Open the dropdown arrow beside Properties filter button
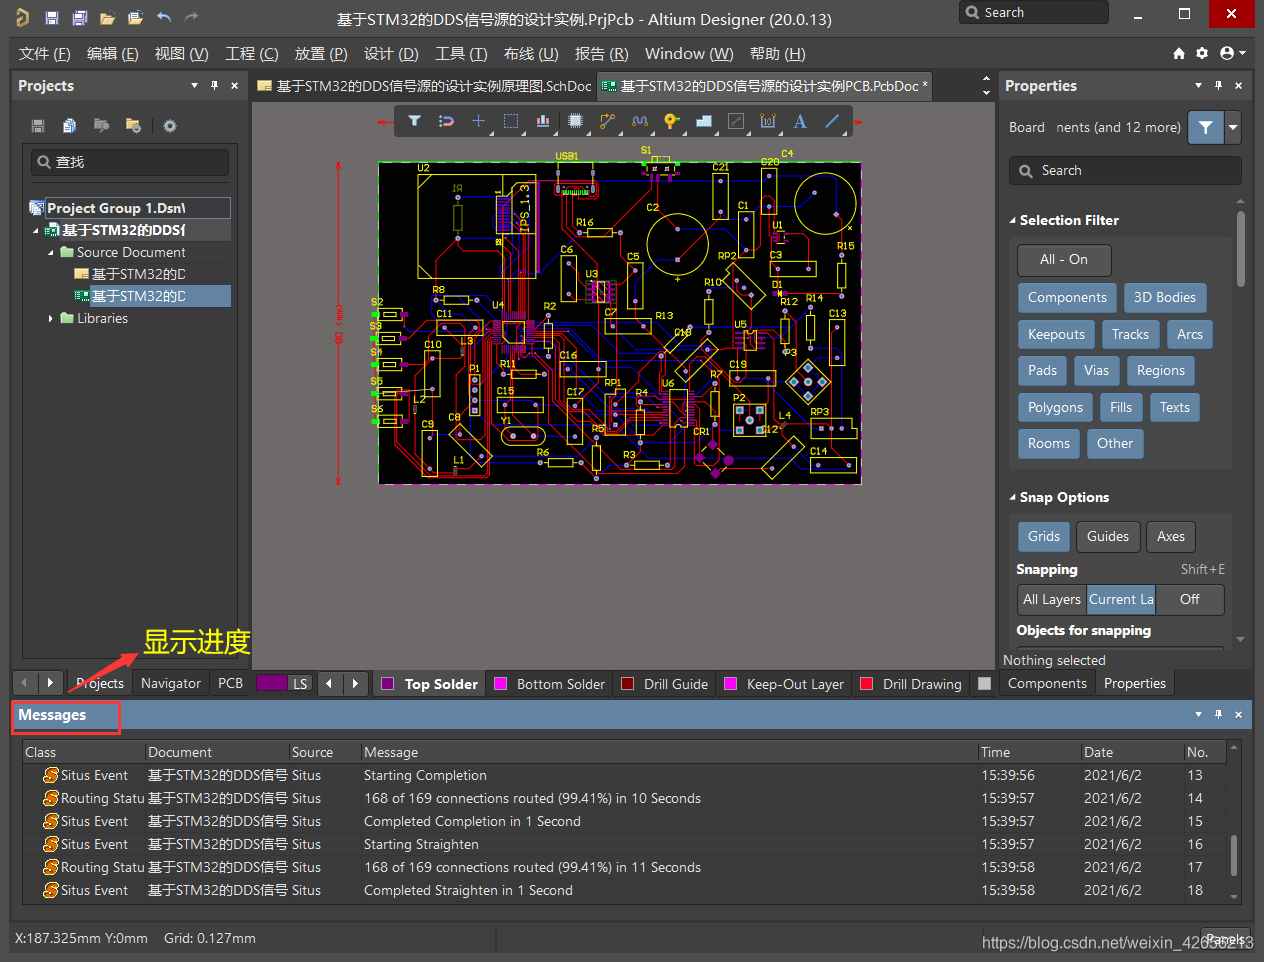 (1233, 127)
